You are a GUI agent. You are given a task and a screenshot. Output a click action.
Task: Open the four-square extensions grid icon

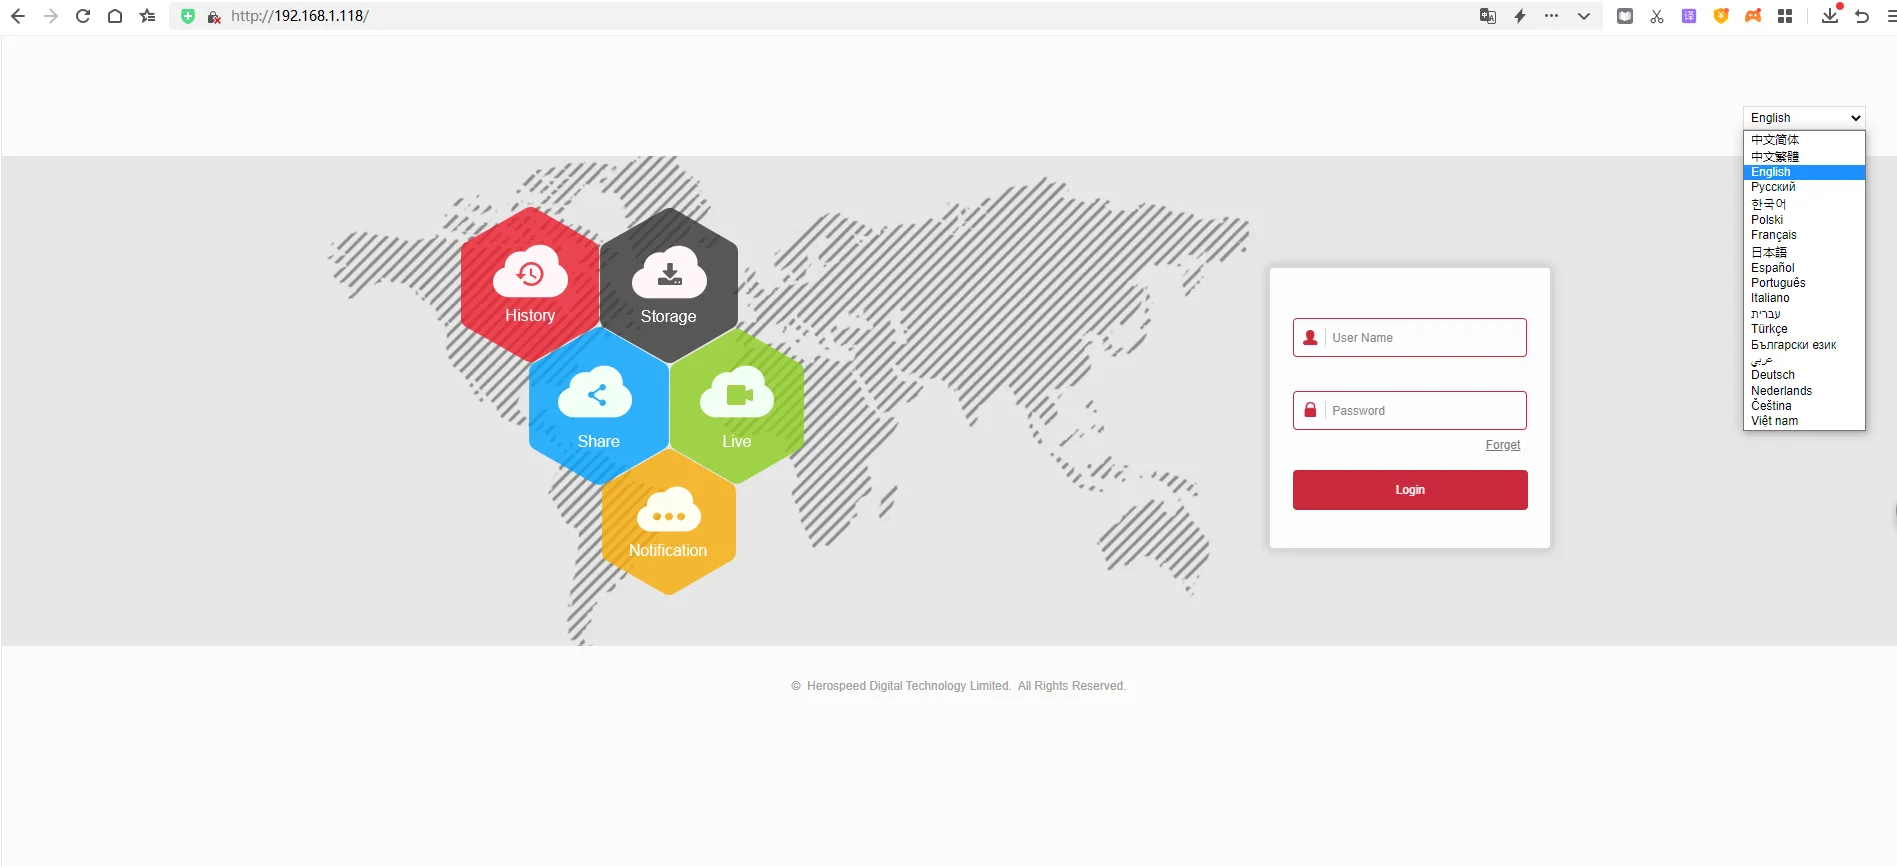click(1785, 16)
